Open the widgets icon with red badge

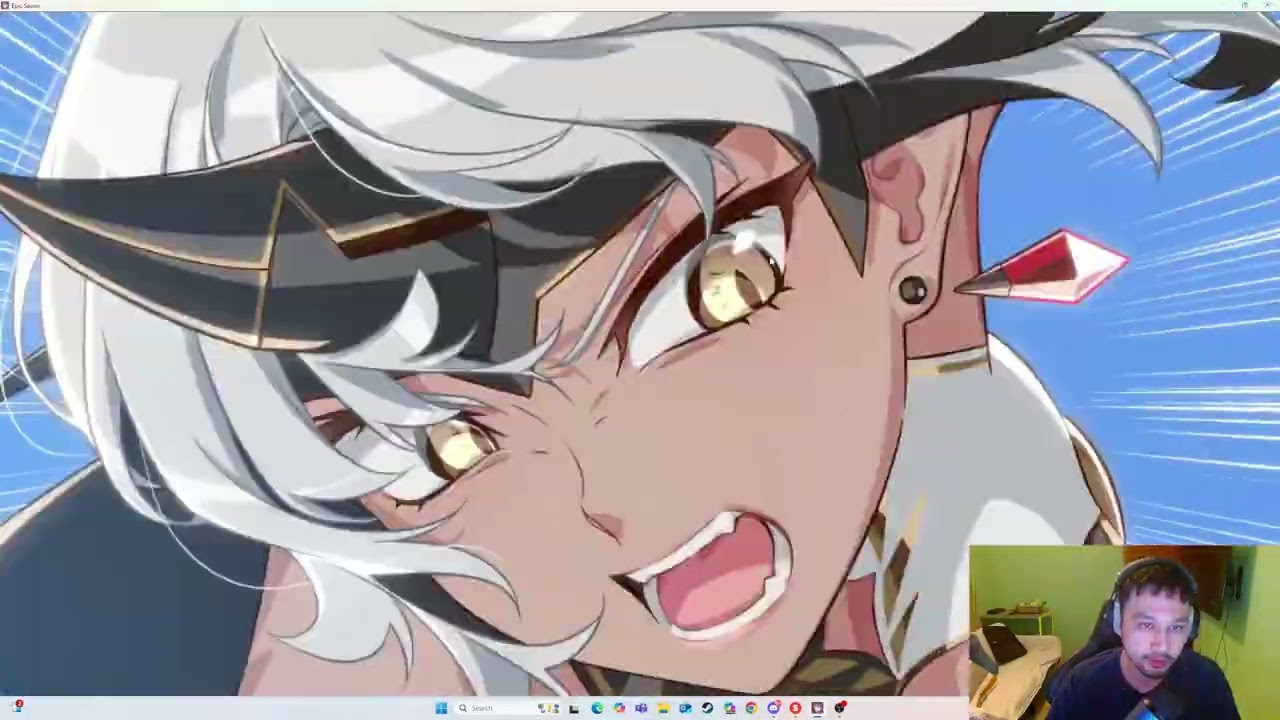point(15,708)
